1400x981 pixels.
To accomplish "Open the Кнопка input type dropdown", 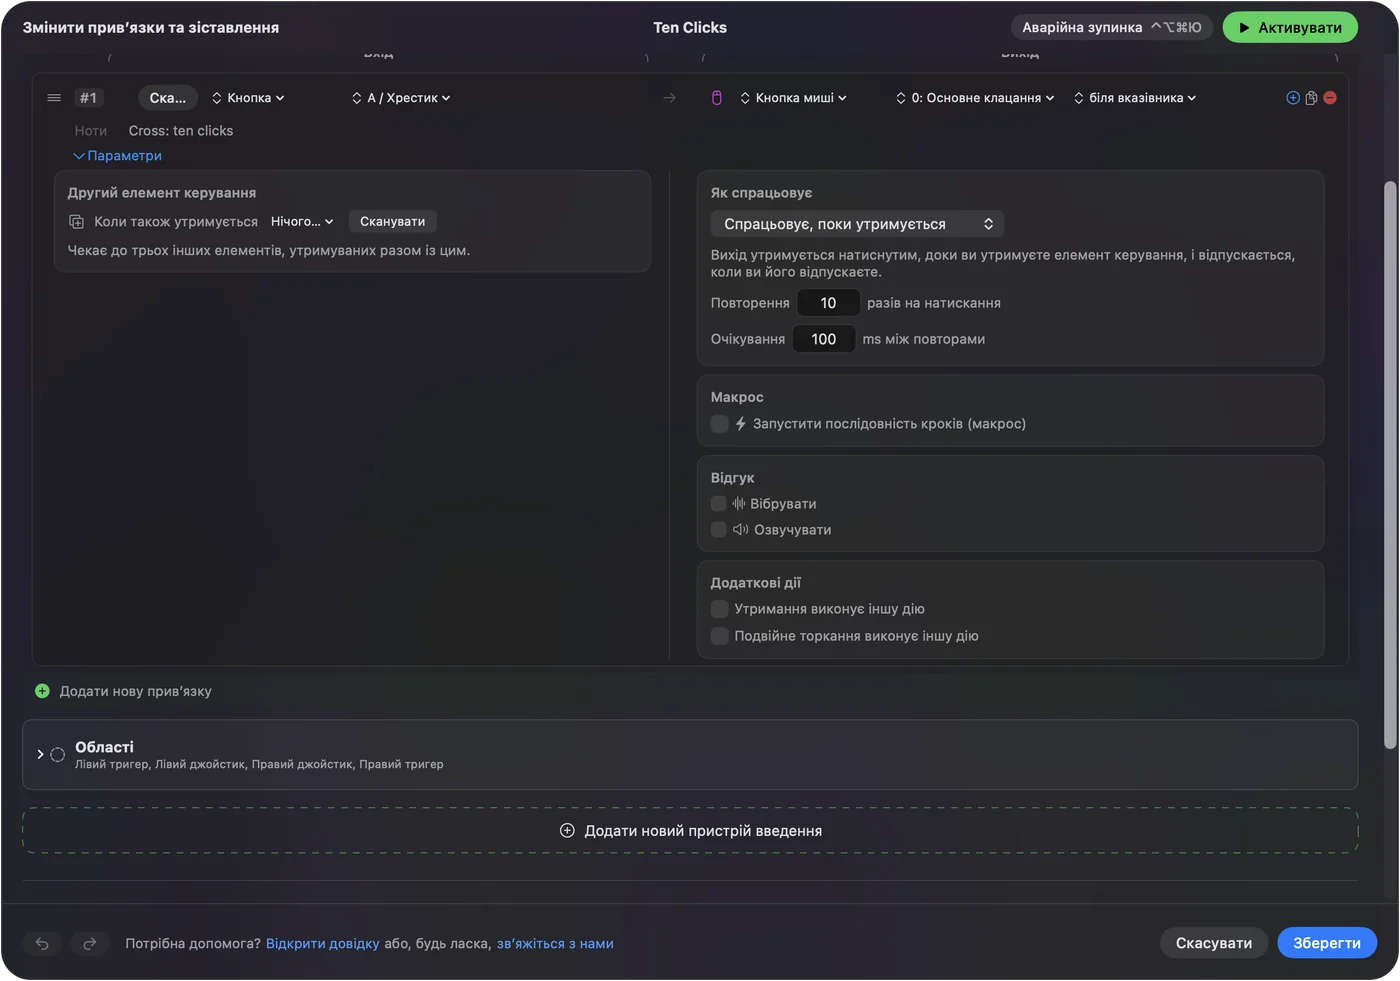I will click(248, 98).
